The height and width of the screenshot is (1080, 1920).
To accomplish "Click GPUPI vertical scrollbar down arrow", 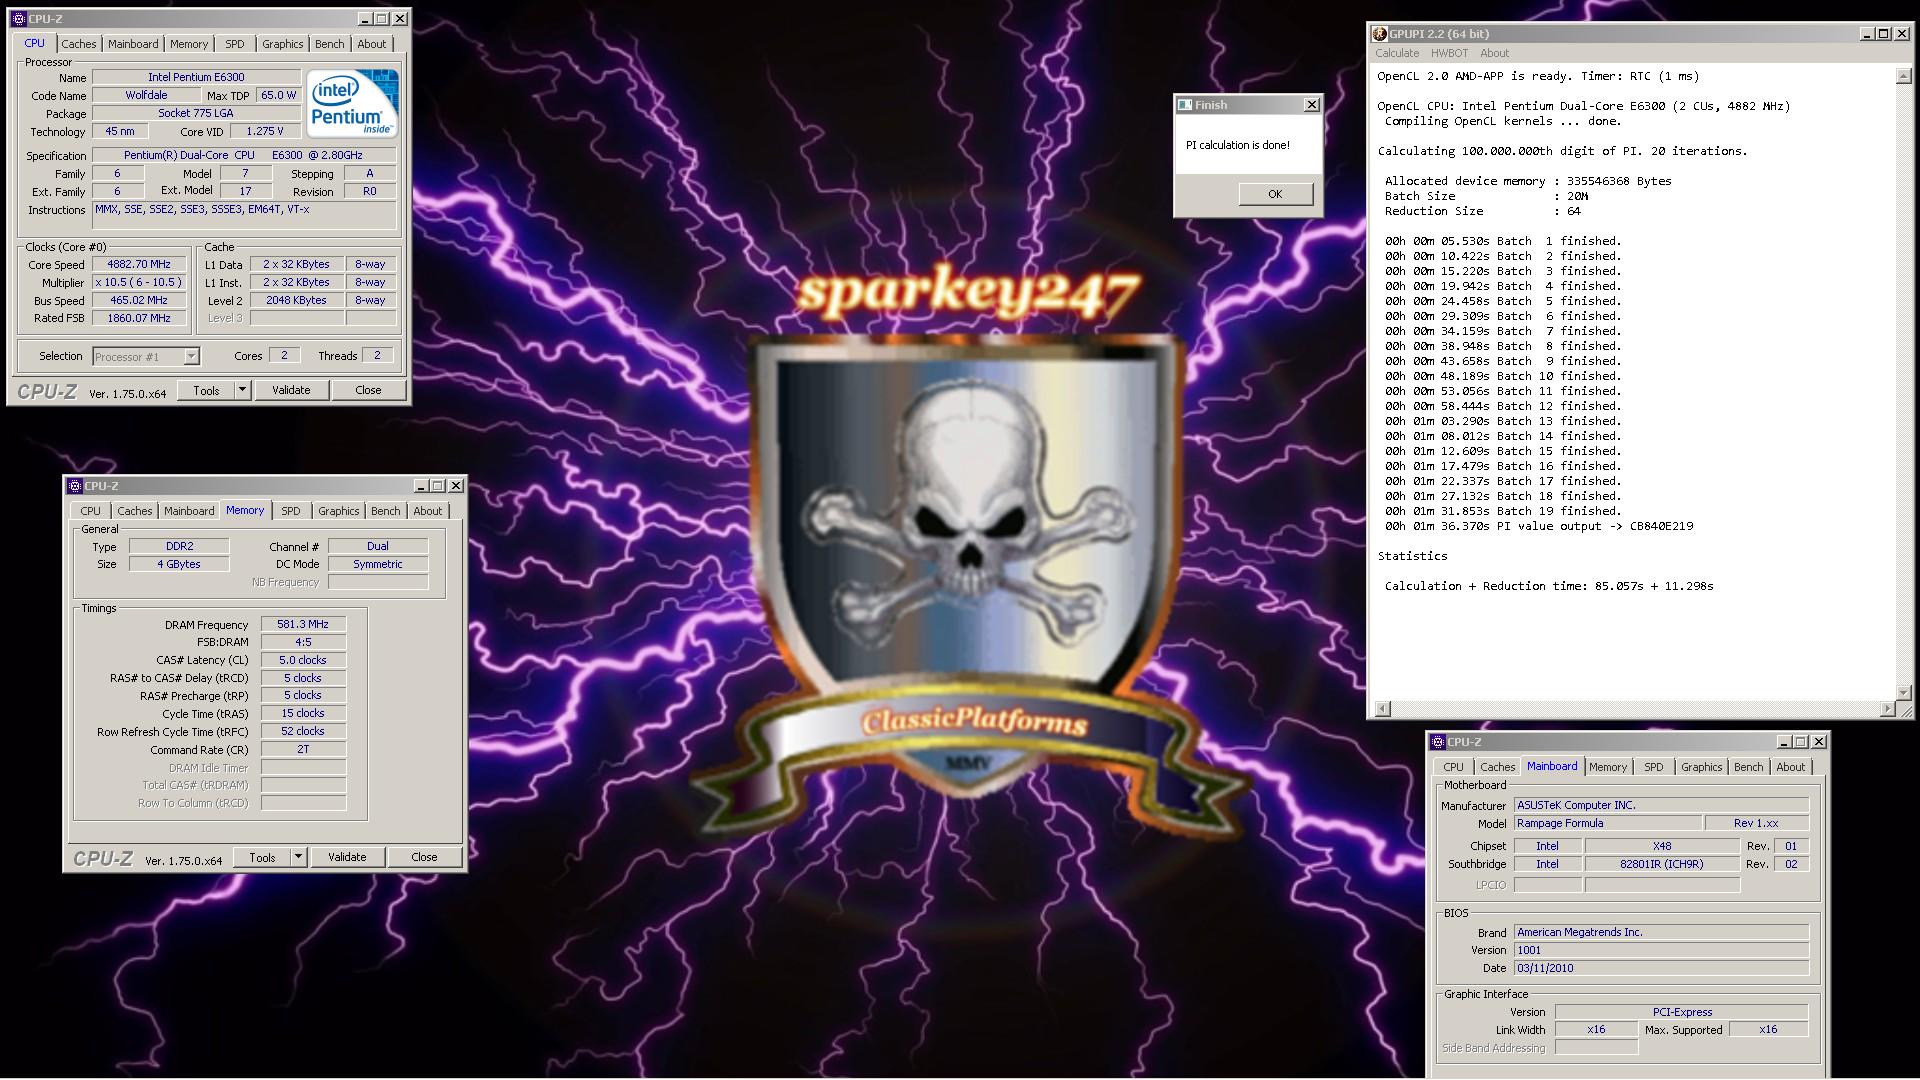I will [x=1903, y=692].
